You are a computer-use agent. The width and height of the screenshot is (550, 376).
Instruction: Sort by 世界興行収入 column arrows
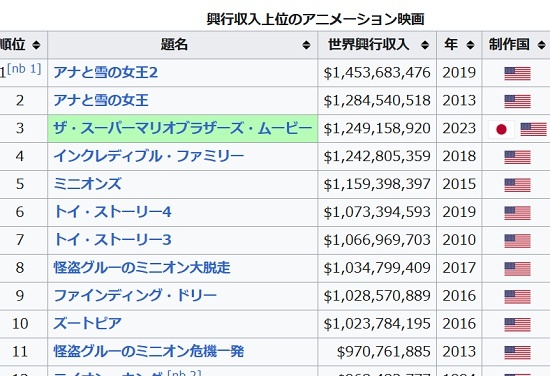click(425, 45)
